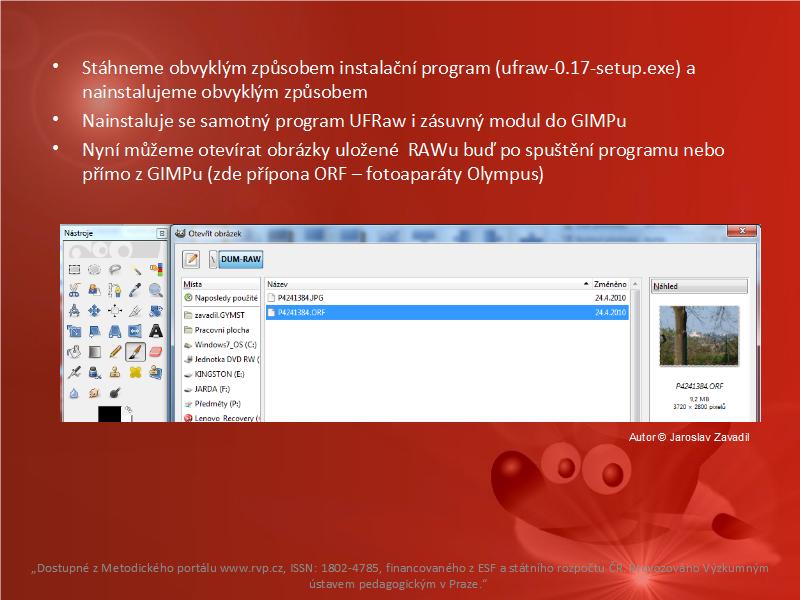The height and width of the screenshot is (600, 800).
Task: Select the file P4241384.ORF in list
Action: (447, 312)
